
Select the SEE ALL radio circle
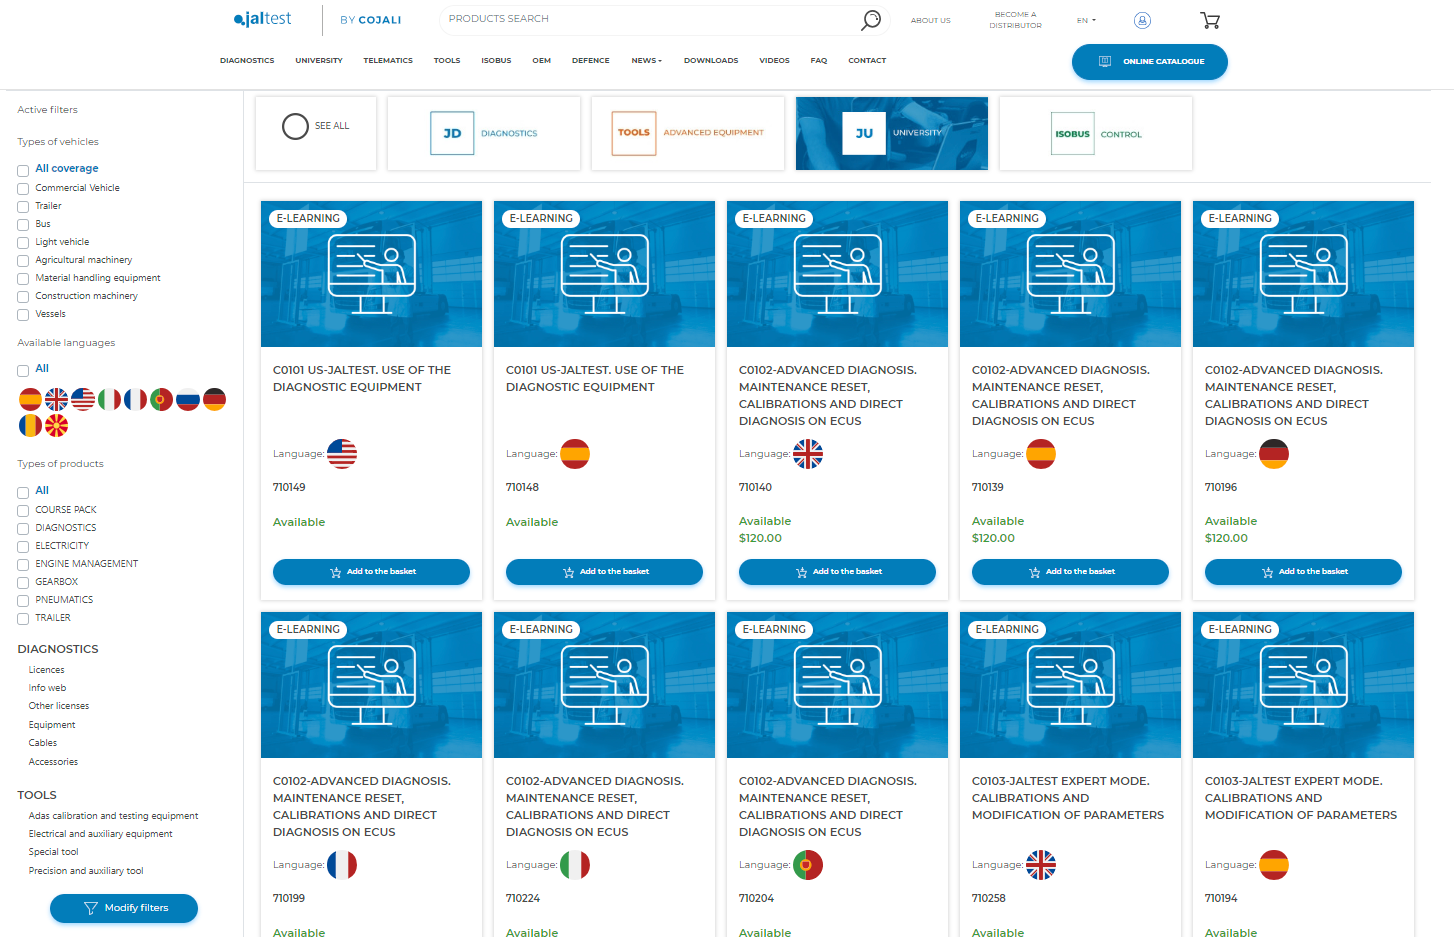[295, 126]
